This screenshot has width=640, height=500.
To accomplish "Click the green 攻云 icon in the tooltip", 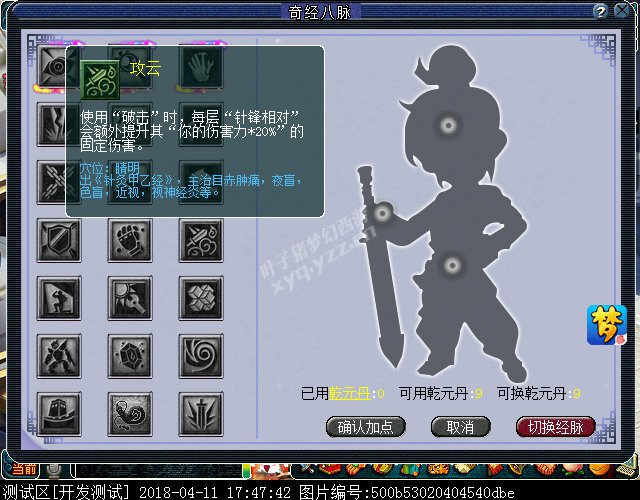I will pos(100,80).
